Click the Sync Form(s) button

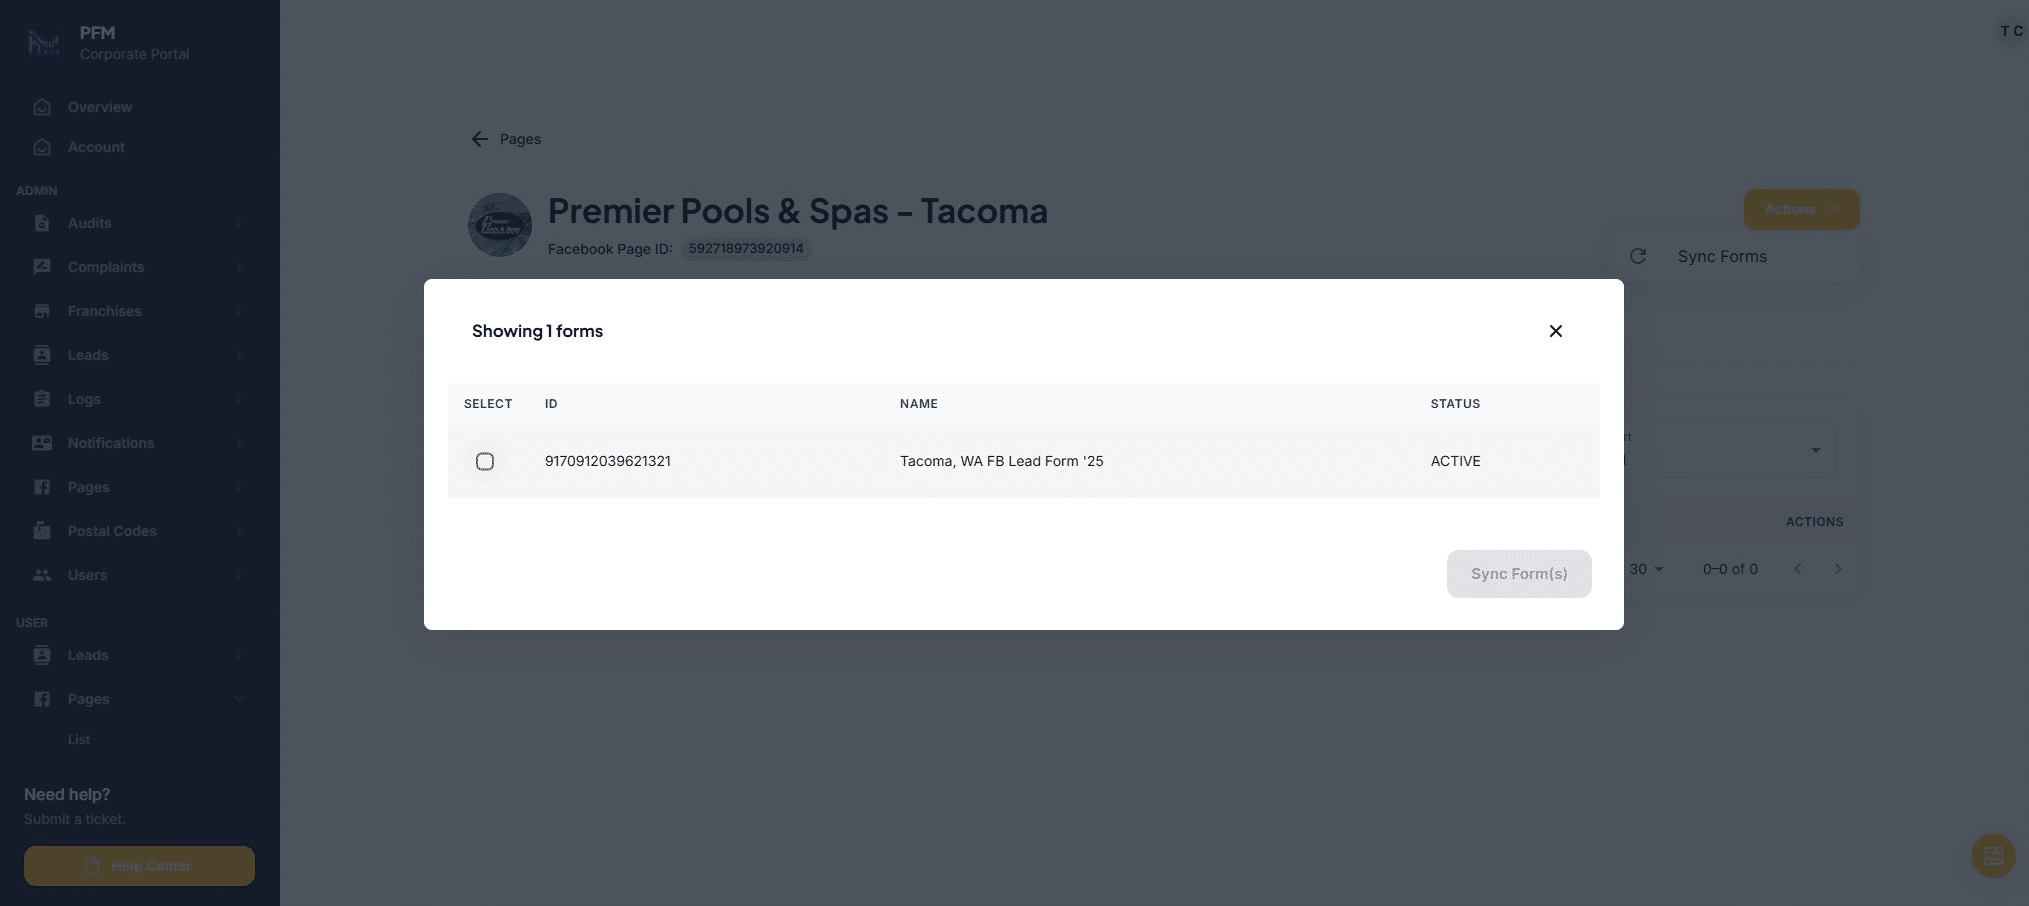[1518, 574]
